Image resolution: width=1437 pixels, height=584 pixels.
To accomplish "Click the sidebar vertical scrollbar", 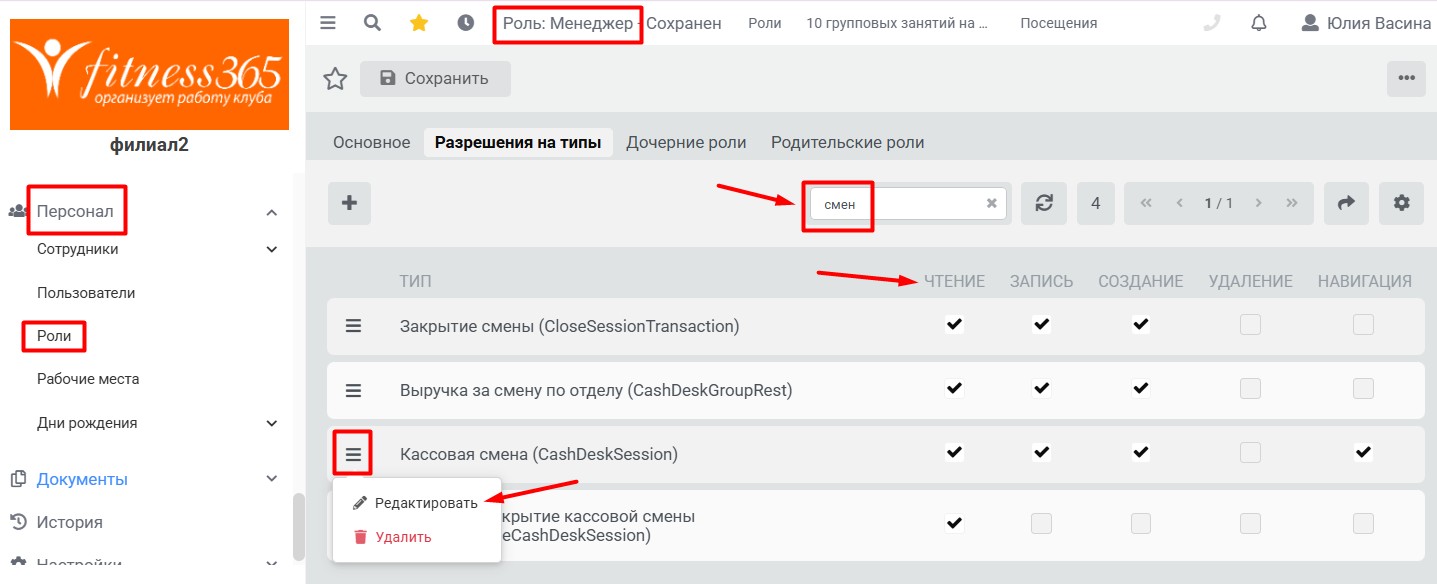I will pos(298,528).
